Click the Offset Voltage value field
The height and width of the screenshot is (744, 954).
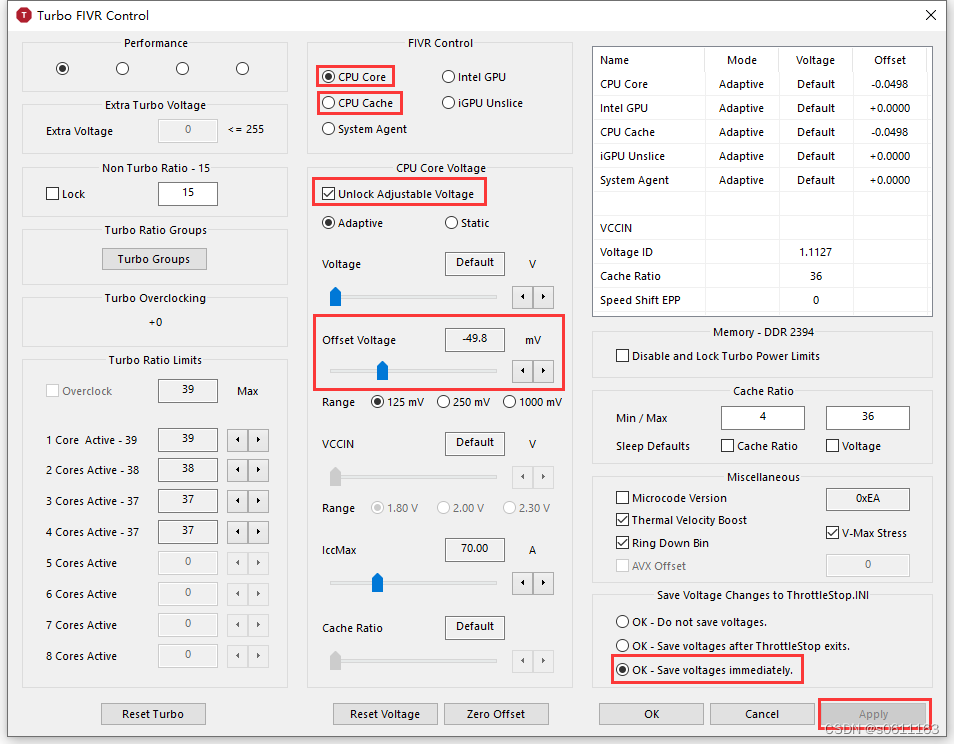coord(475,339)
